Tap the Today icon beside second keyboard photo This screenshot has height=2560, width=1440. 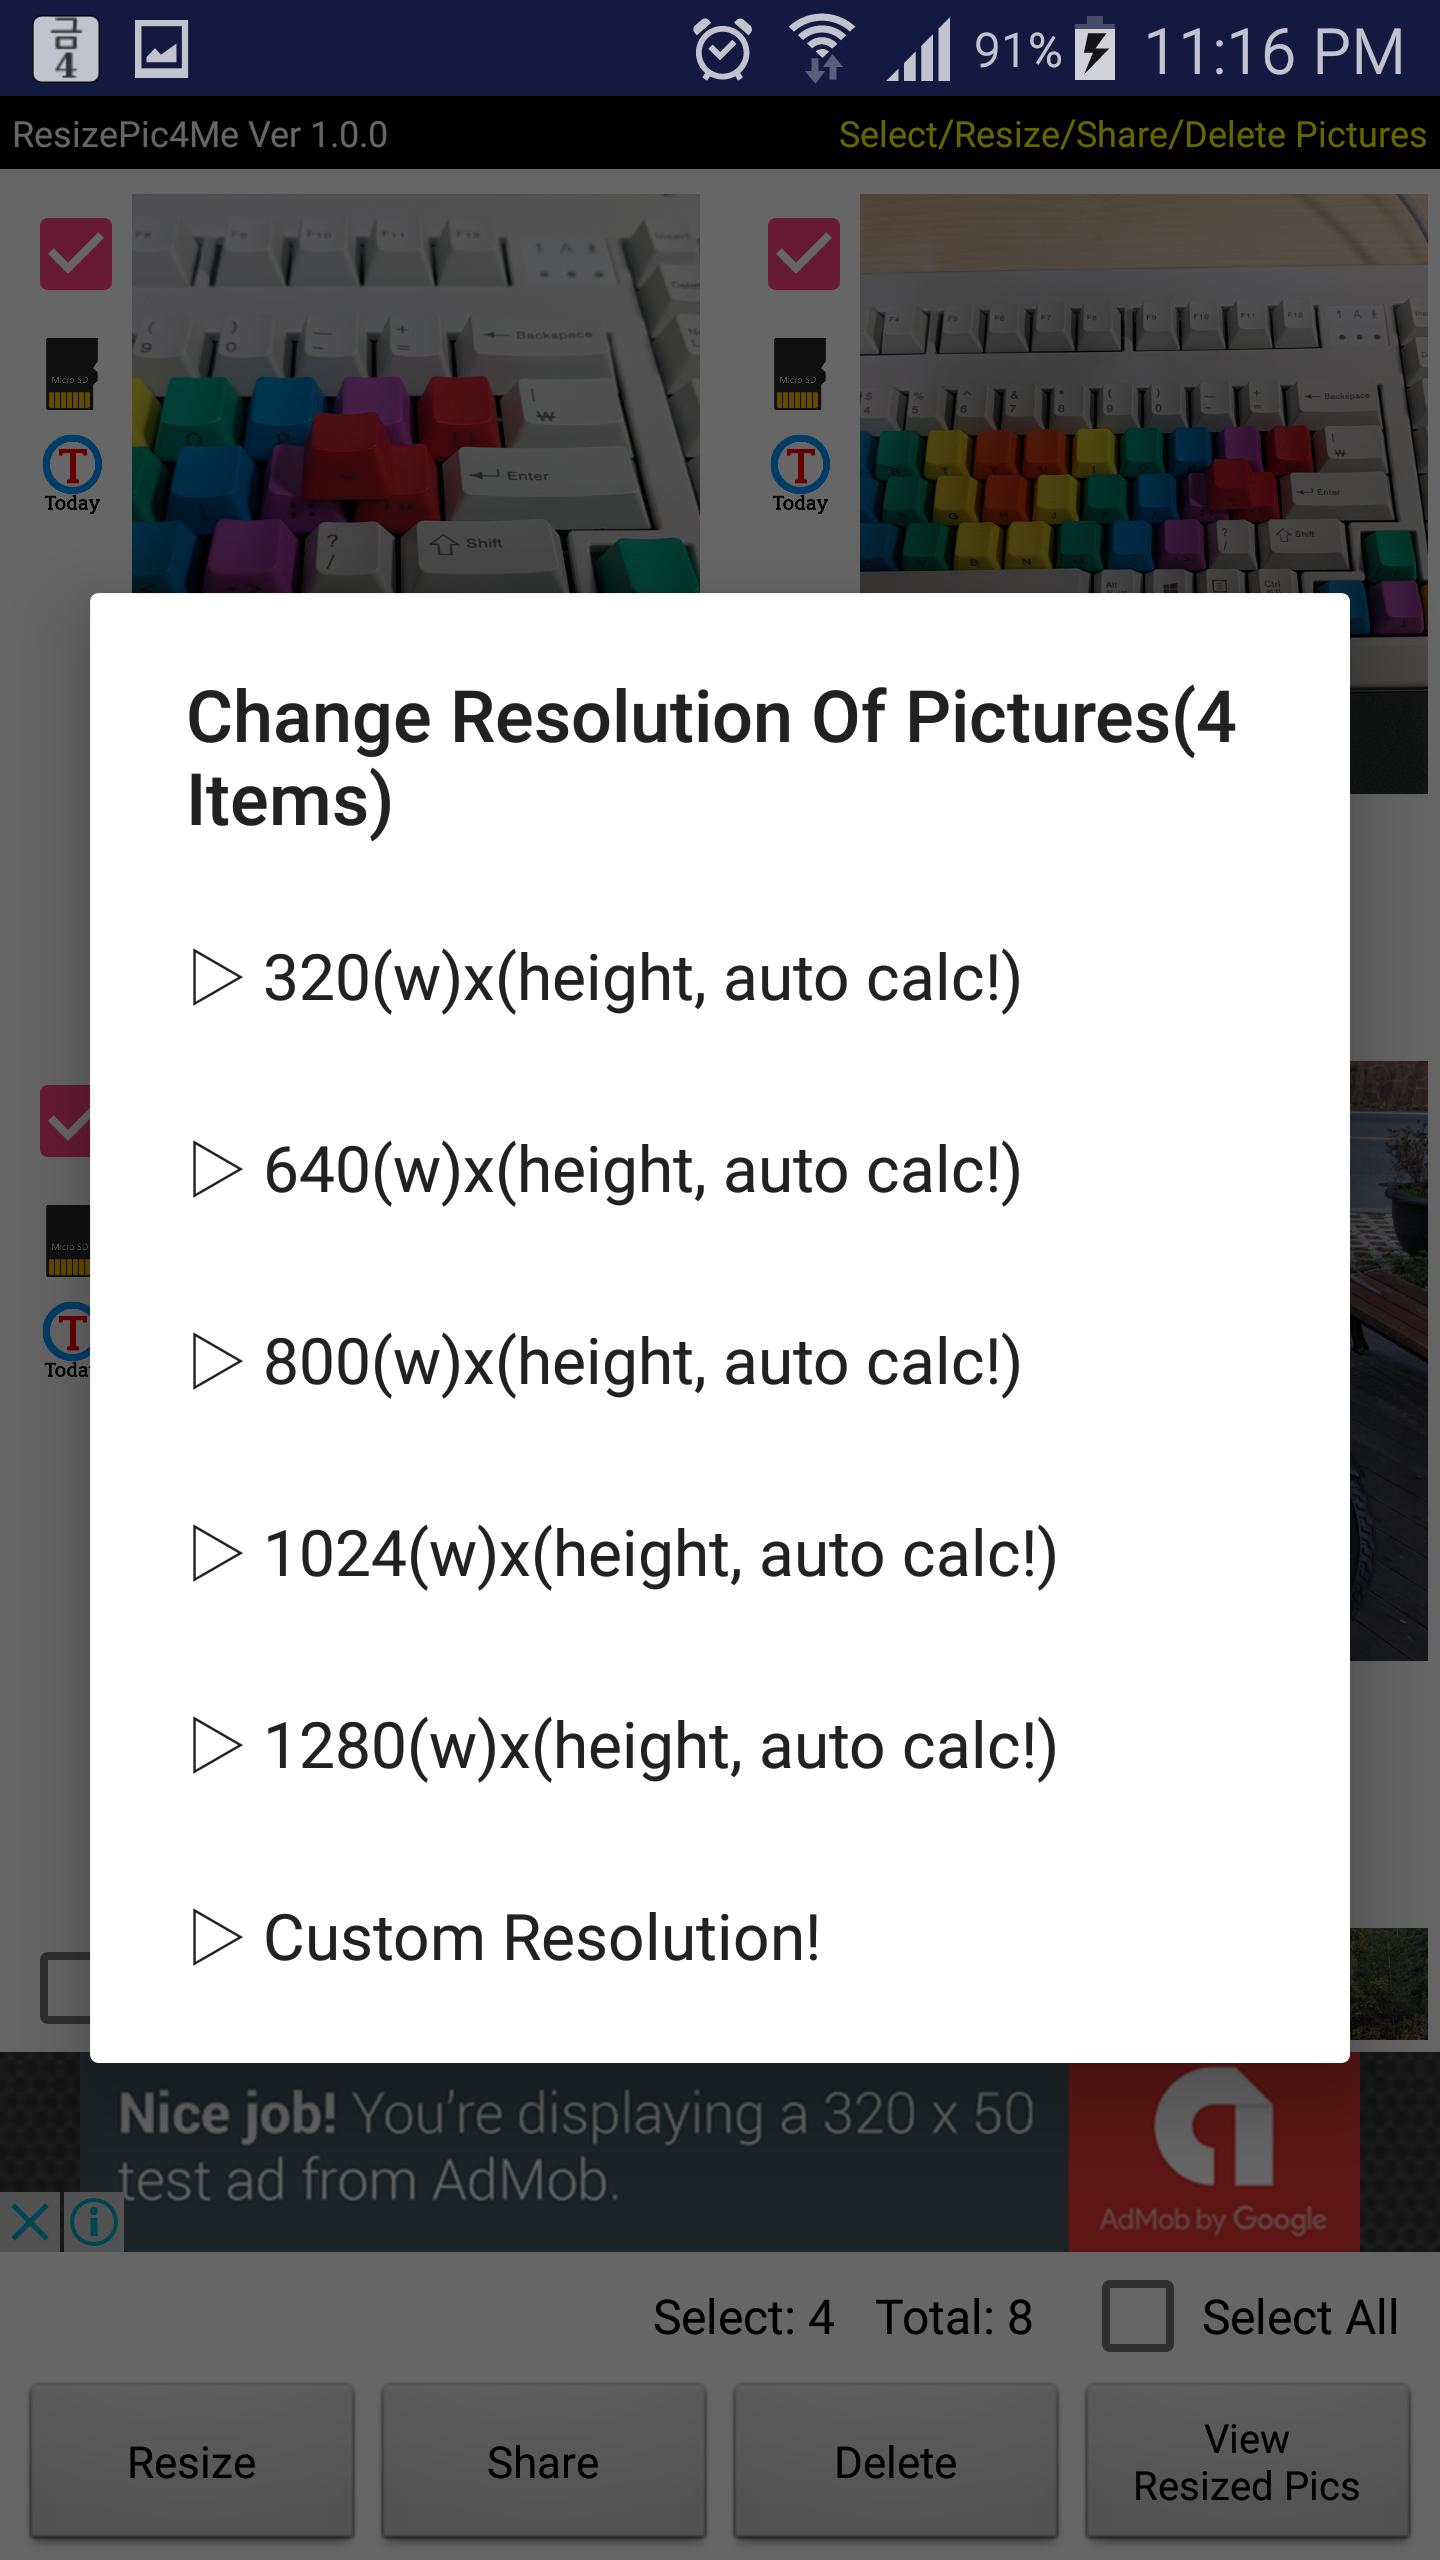[800, 474]
